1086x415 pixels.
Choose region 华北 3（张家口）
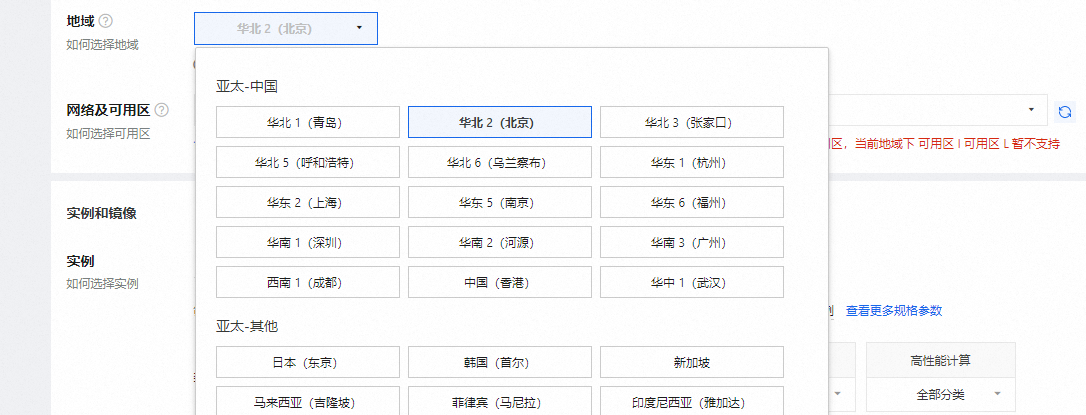tap(691, 122)
